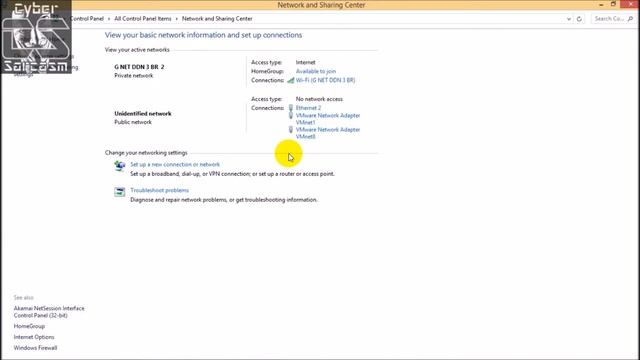
Task: Go to All Control Panel Items breadcrumb
Action: [143, 19]
